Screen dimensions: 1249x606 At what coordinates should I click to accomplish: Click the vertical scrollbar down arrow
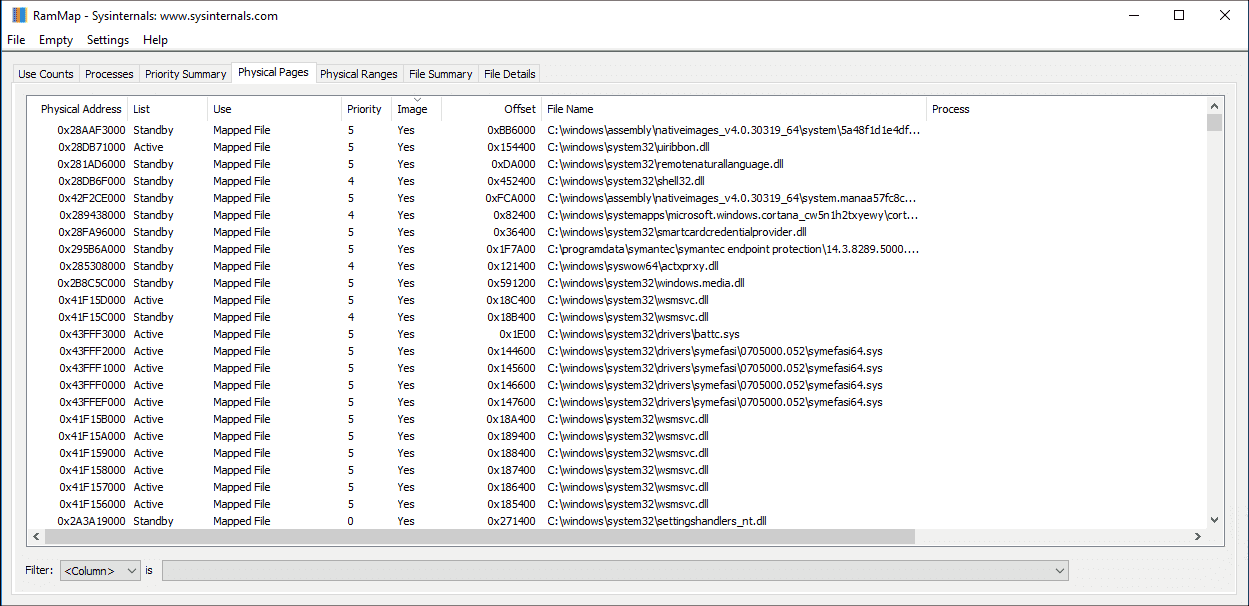click(x=1214, y=520)
